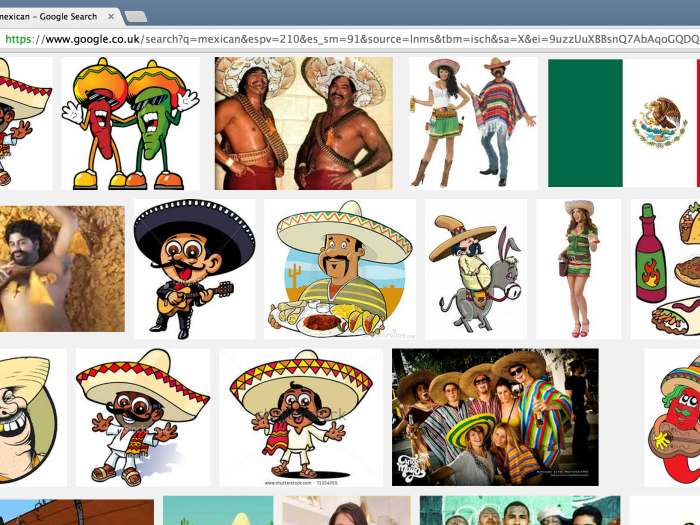
Task: Open the photo of two shirtless men in sombreros
Action: coord(303,124)
